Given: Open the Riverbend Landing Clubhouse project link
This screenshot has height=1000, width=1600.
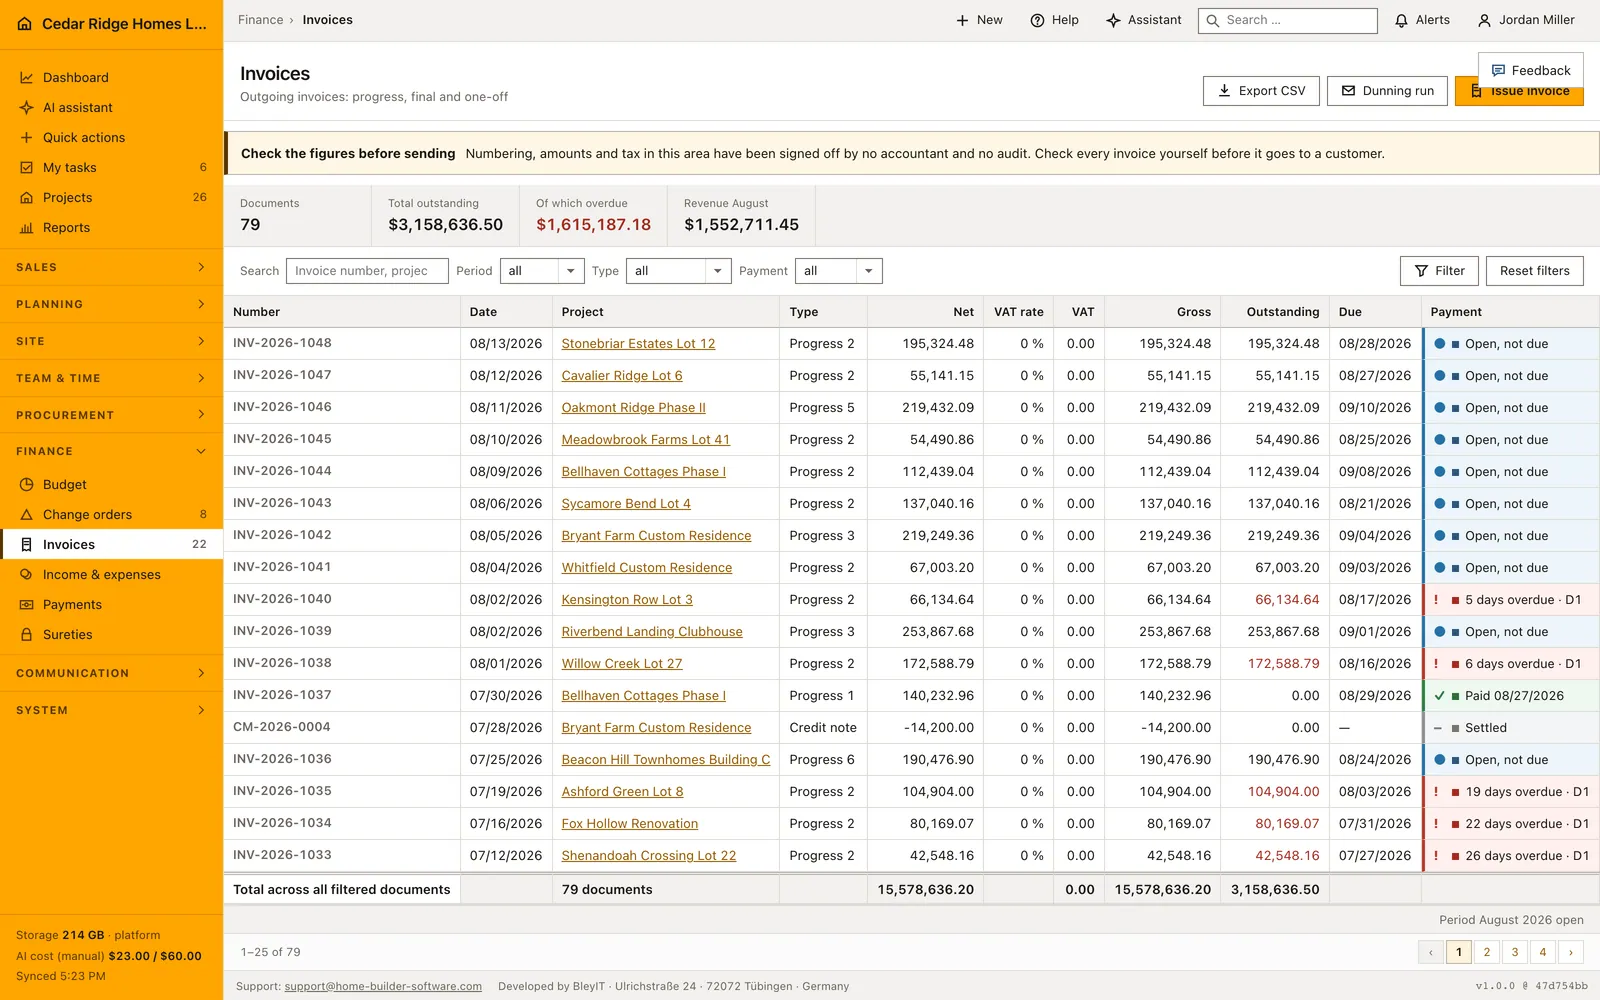Looking at the screenshot, I should click(652, 632).
